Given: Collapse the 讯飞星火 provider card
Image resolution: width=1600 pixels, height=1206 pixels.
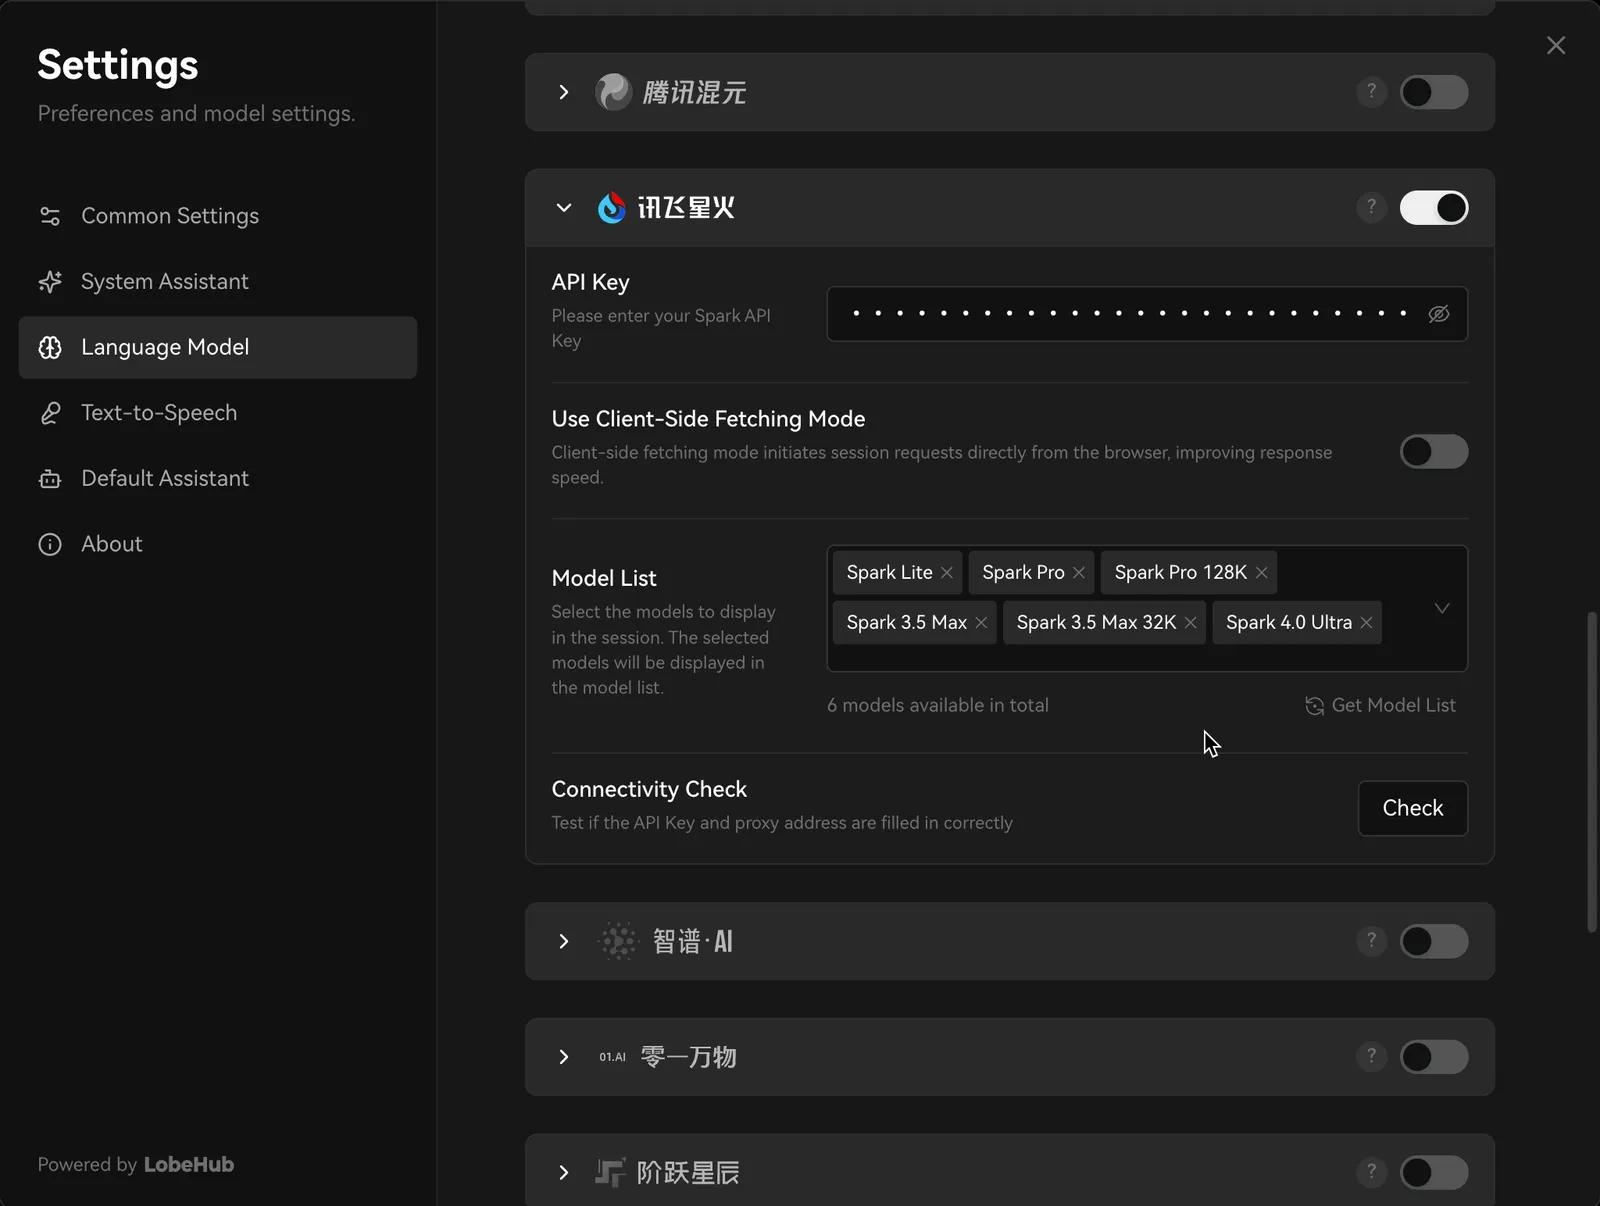Looking at the screenshot, I should (x=564, y=208).
